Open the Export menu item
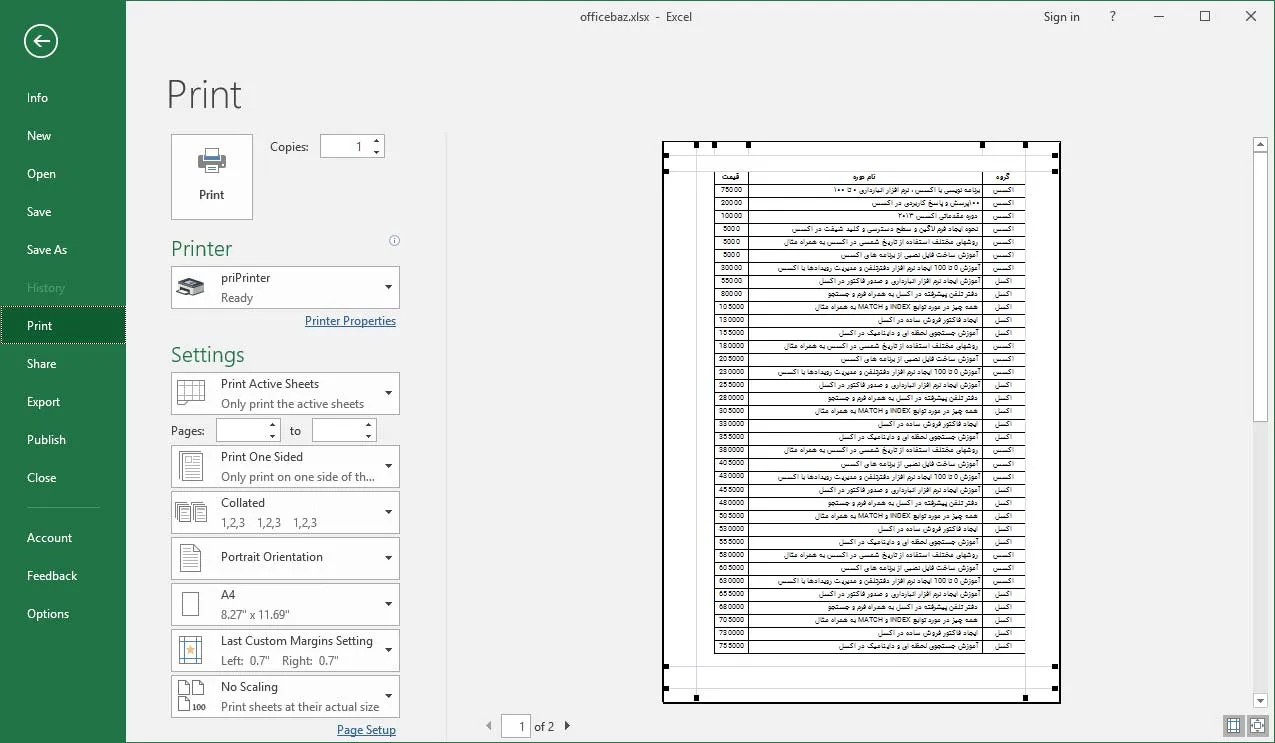The height and width of the screenshot is (743, 1275). [44, 402]
